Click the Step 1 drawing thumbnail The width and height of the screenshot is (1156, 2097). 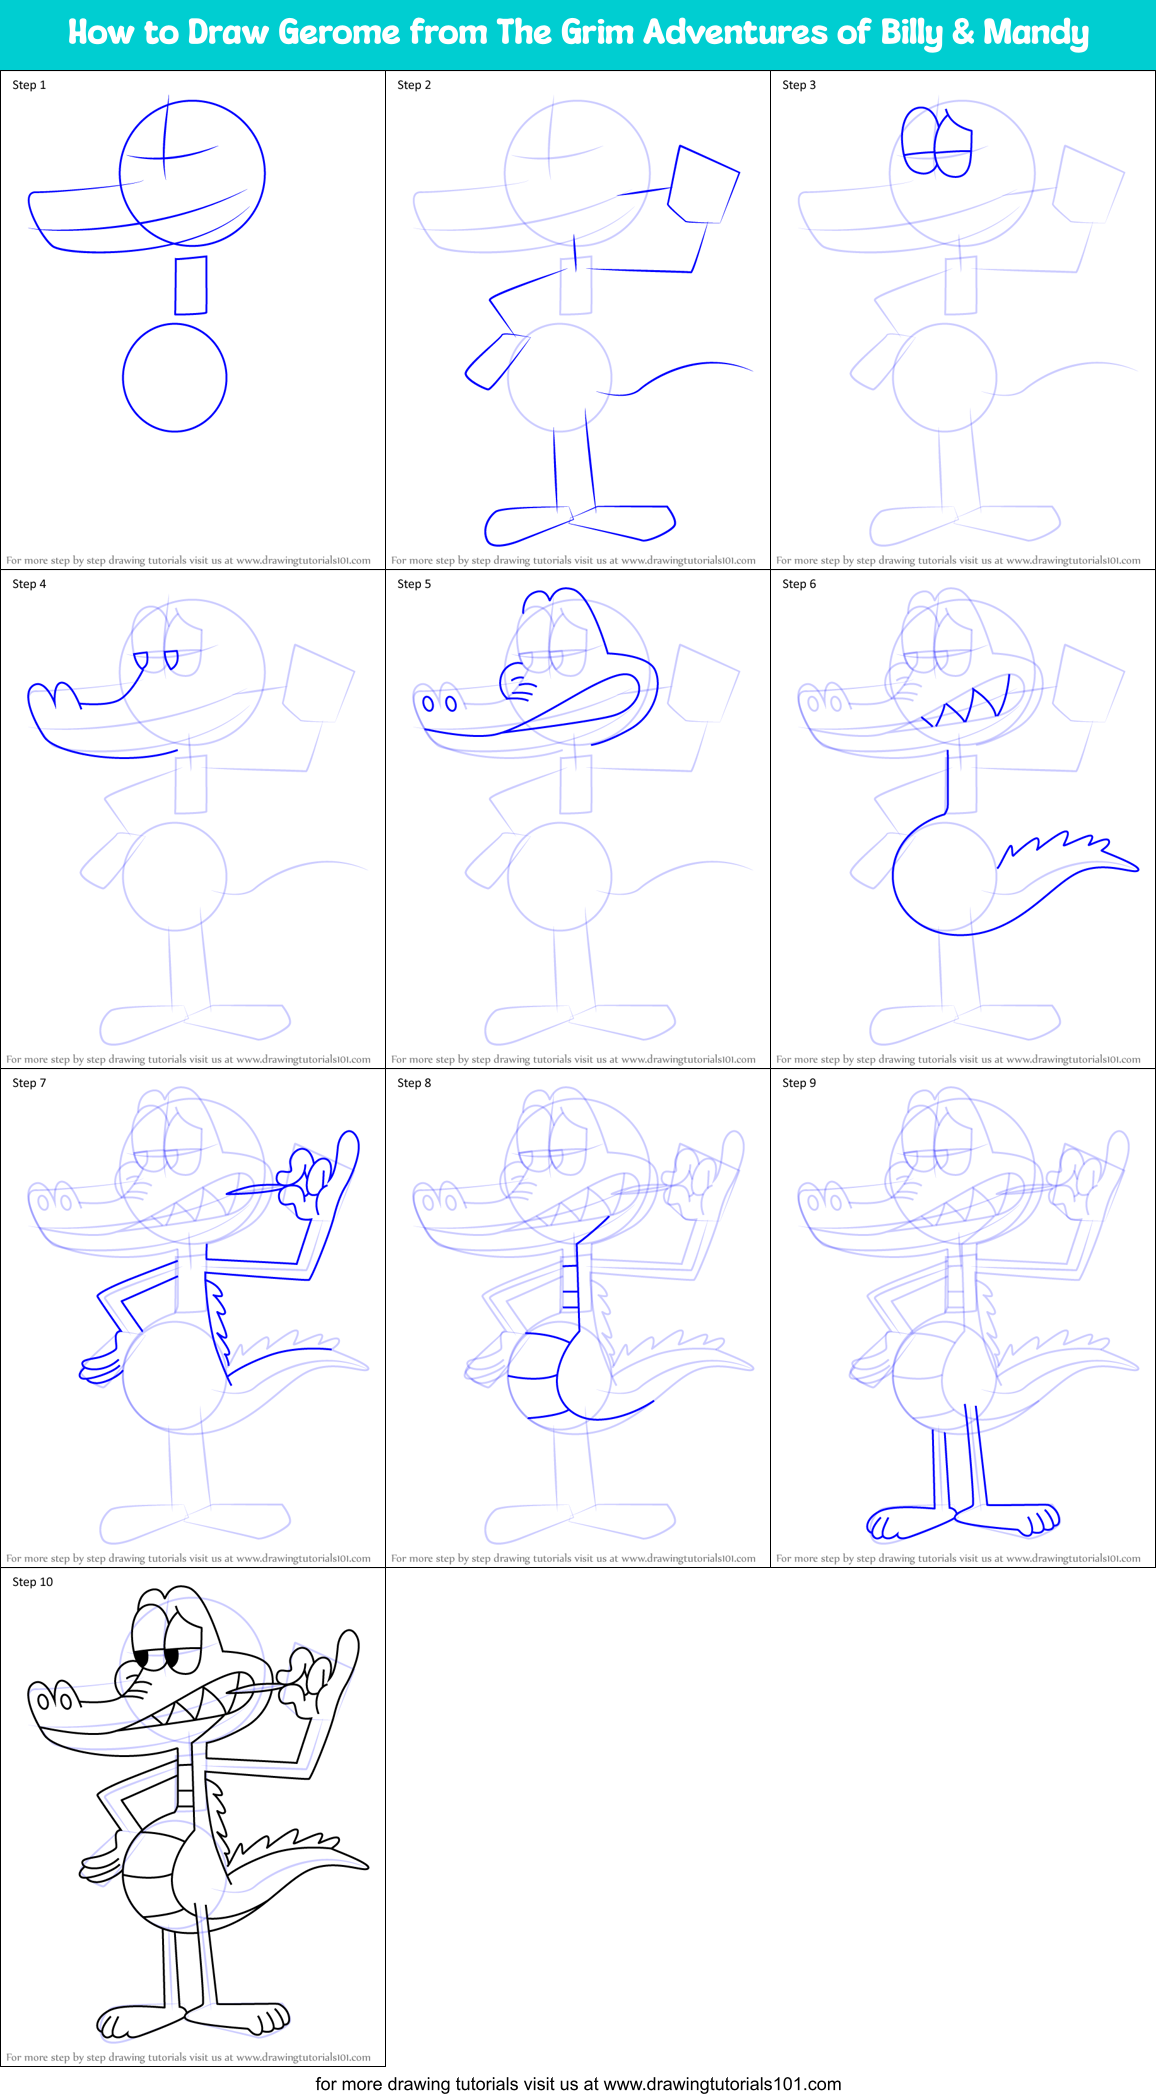coord(193,320)
